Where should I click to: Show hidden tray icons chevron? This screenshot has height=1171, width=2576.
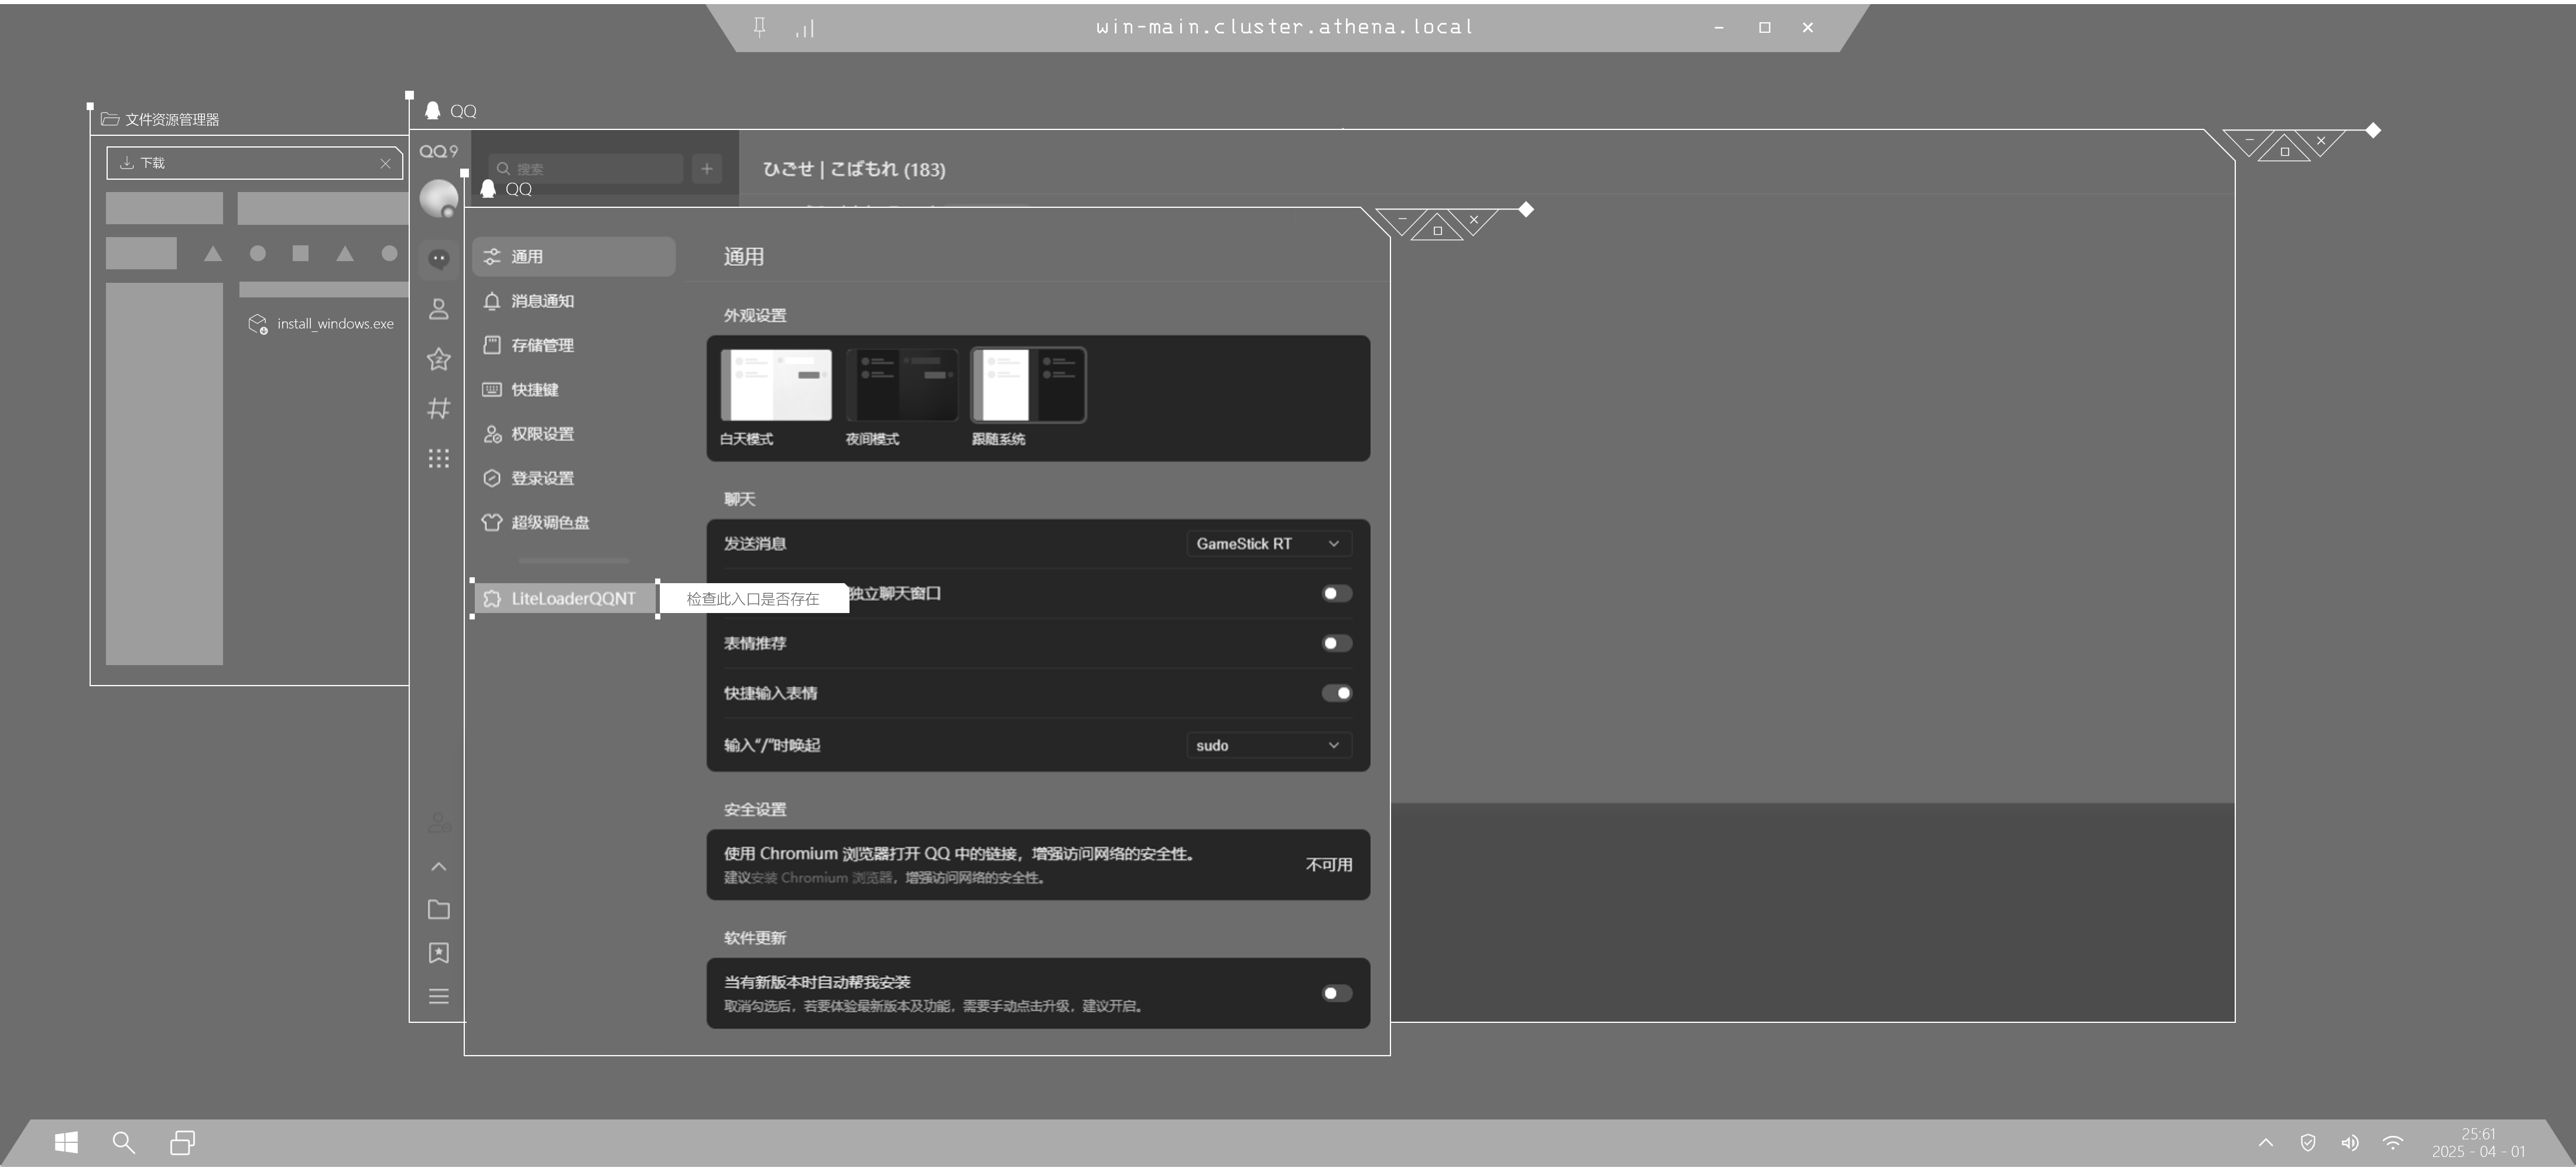pyautogui.click(x=2266, y=1143)
